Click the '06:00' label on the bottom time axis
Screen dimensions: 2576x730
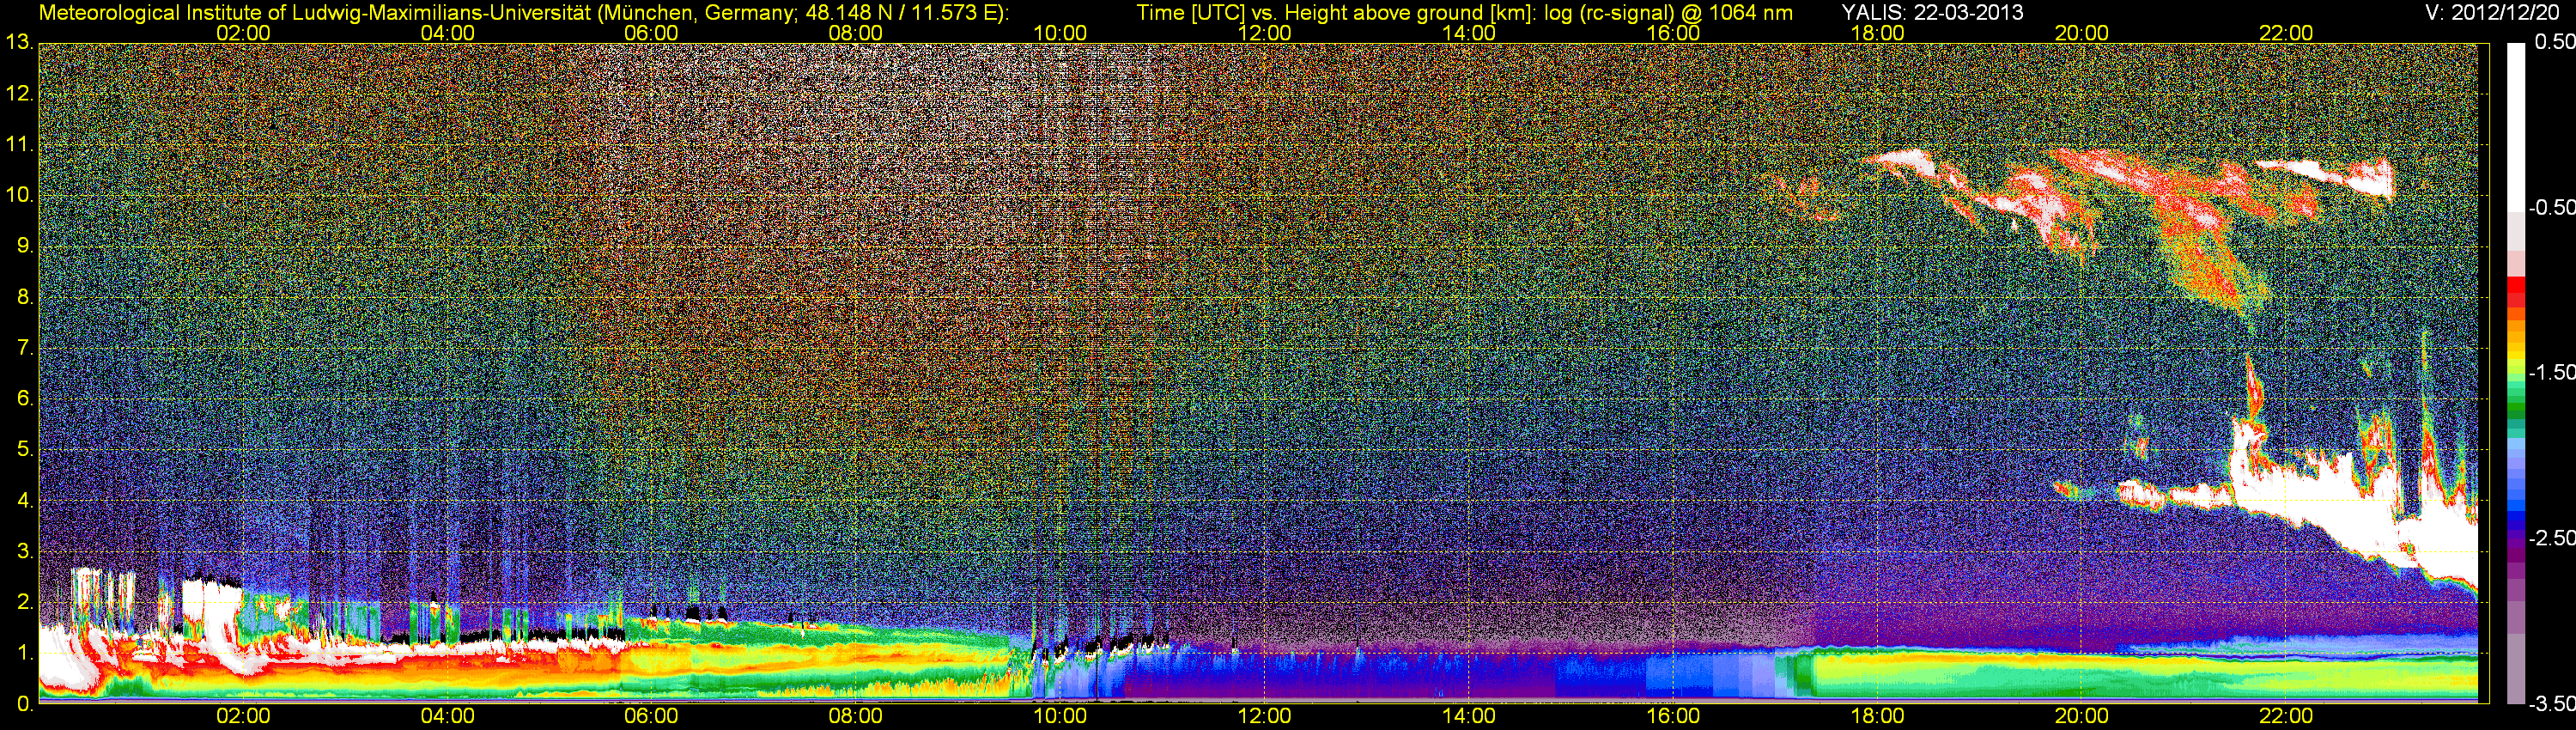(x=651, y=716)
